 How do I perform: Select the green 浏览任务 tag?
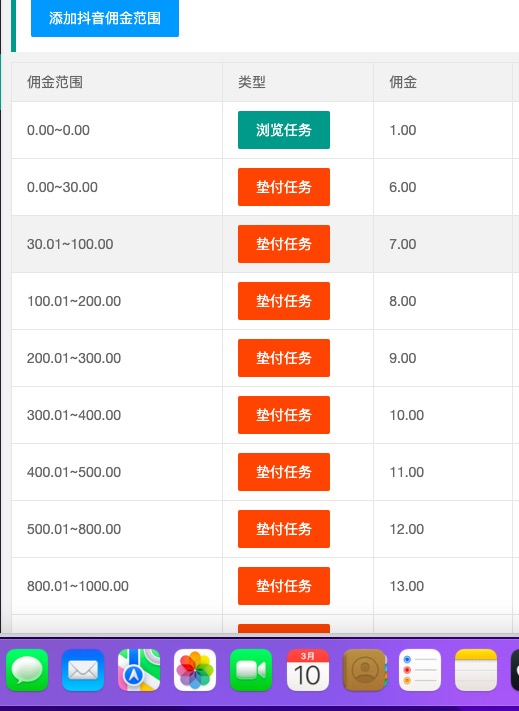coord(284,130)
